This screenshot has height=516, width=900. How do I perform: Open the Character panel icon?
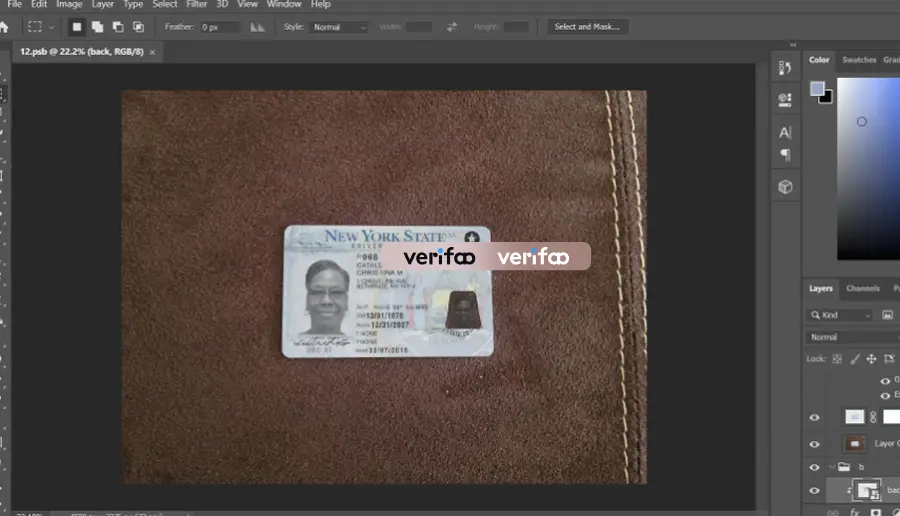[785, 133]
